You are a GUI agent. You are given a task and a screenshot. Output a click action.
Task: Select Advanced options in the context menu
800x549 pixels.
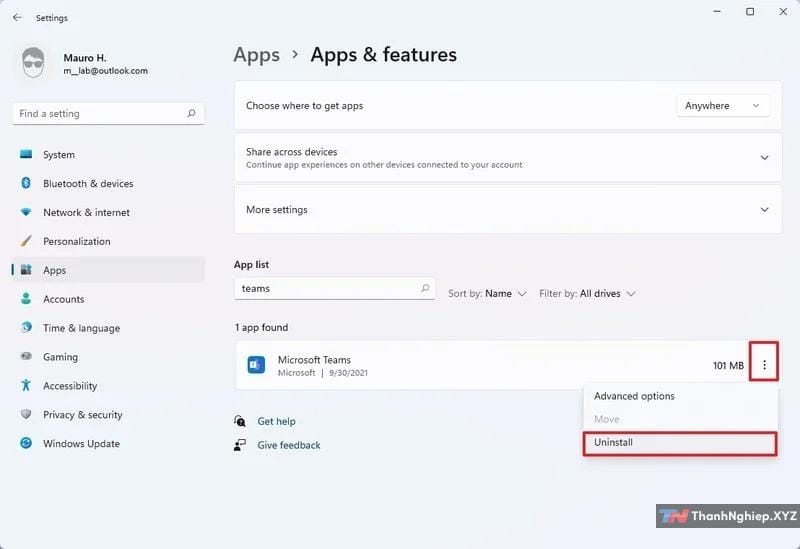click(681, 396)
